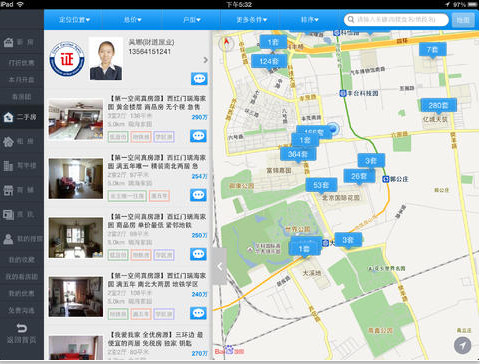Tap the 7套 map marker
Screen dimensions: 480x364
pyautogui.click(x=432, y=50)
